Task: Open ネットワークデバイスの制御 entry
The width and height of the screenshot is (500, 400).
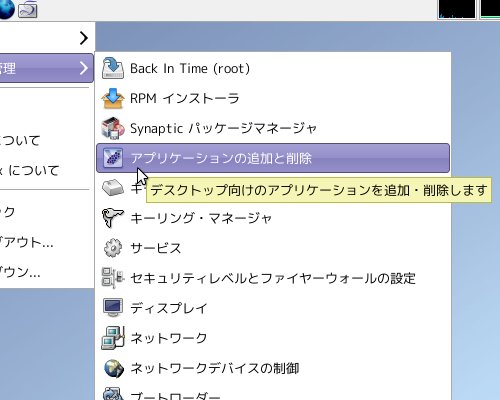Action: (273, 368)
